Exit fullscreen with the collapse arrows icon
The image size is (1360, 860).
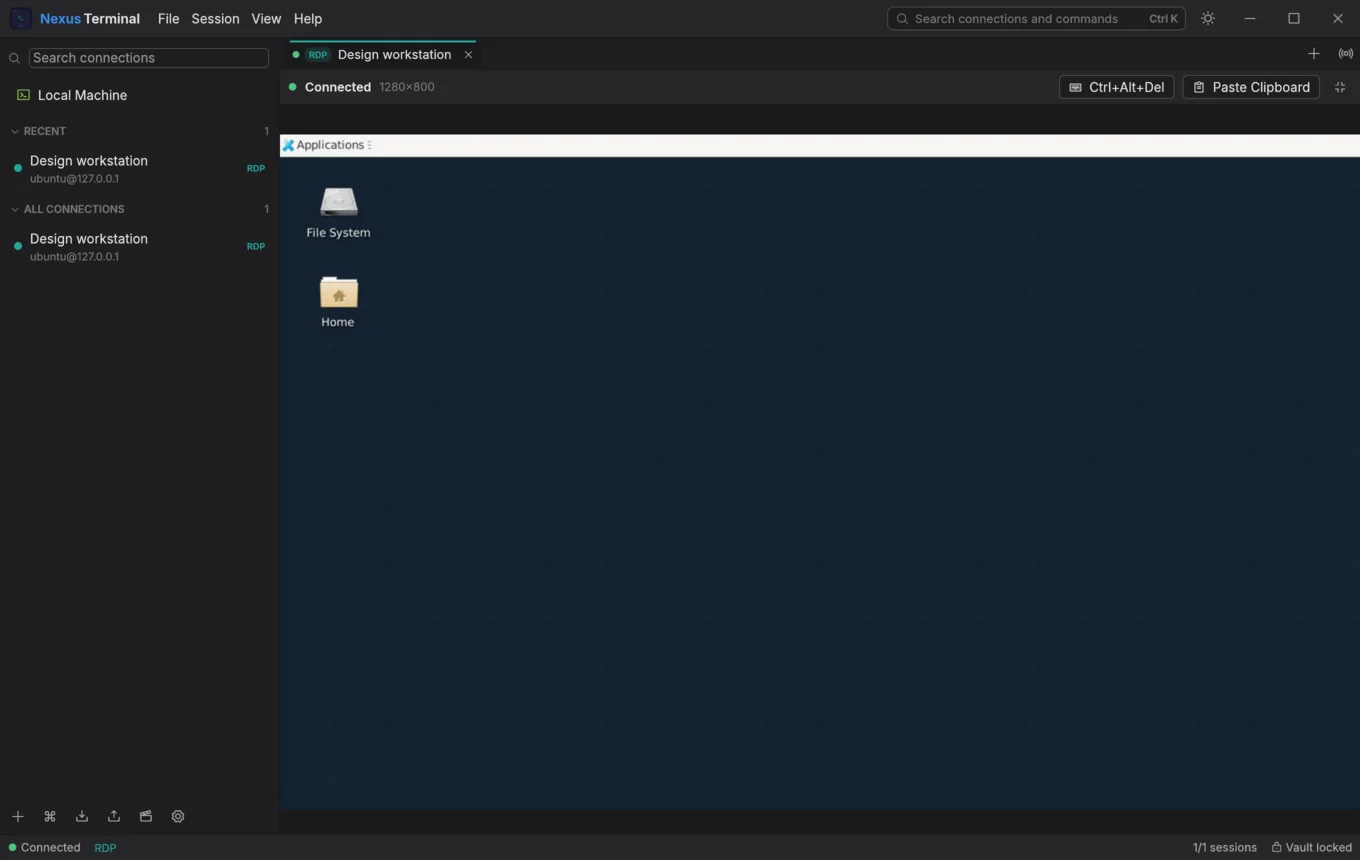1340,87
